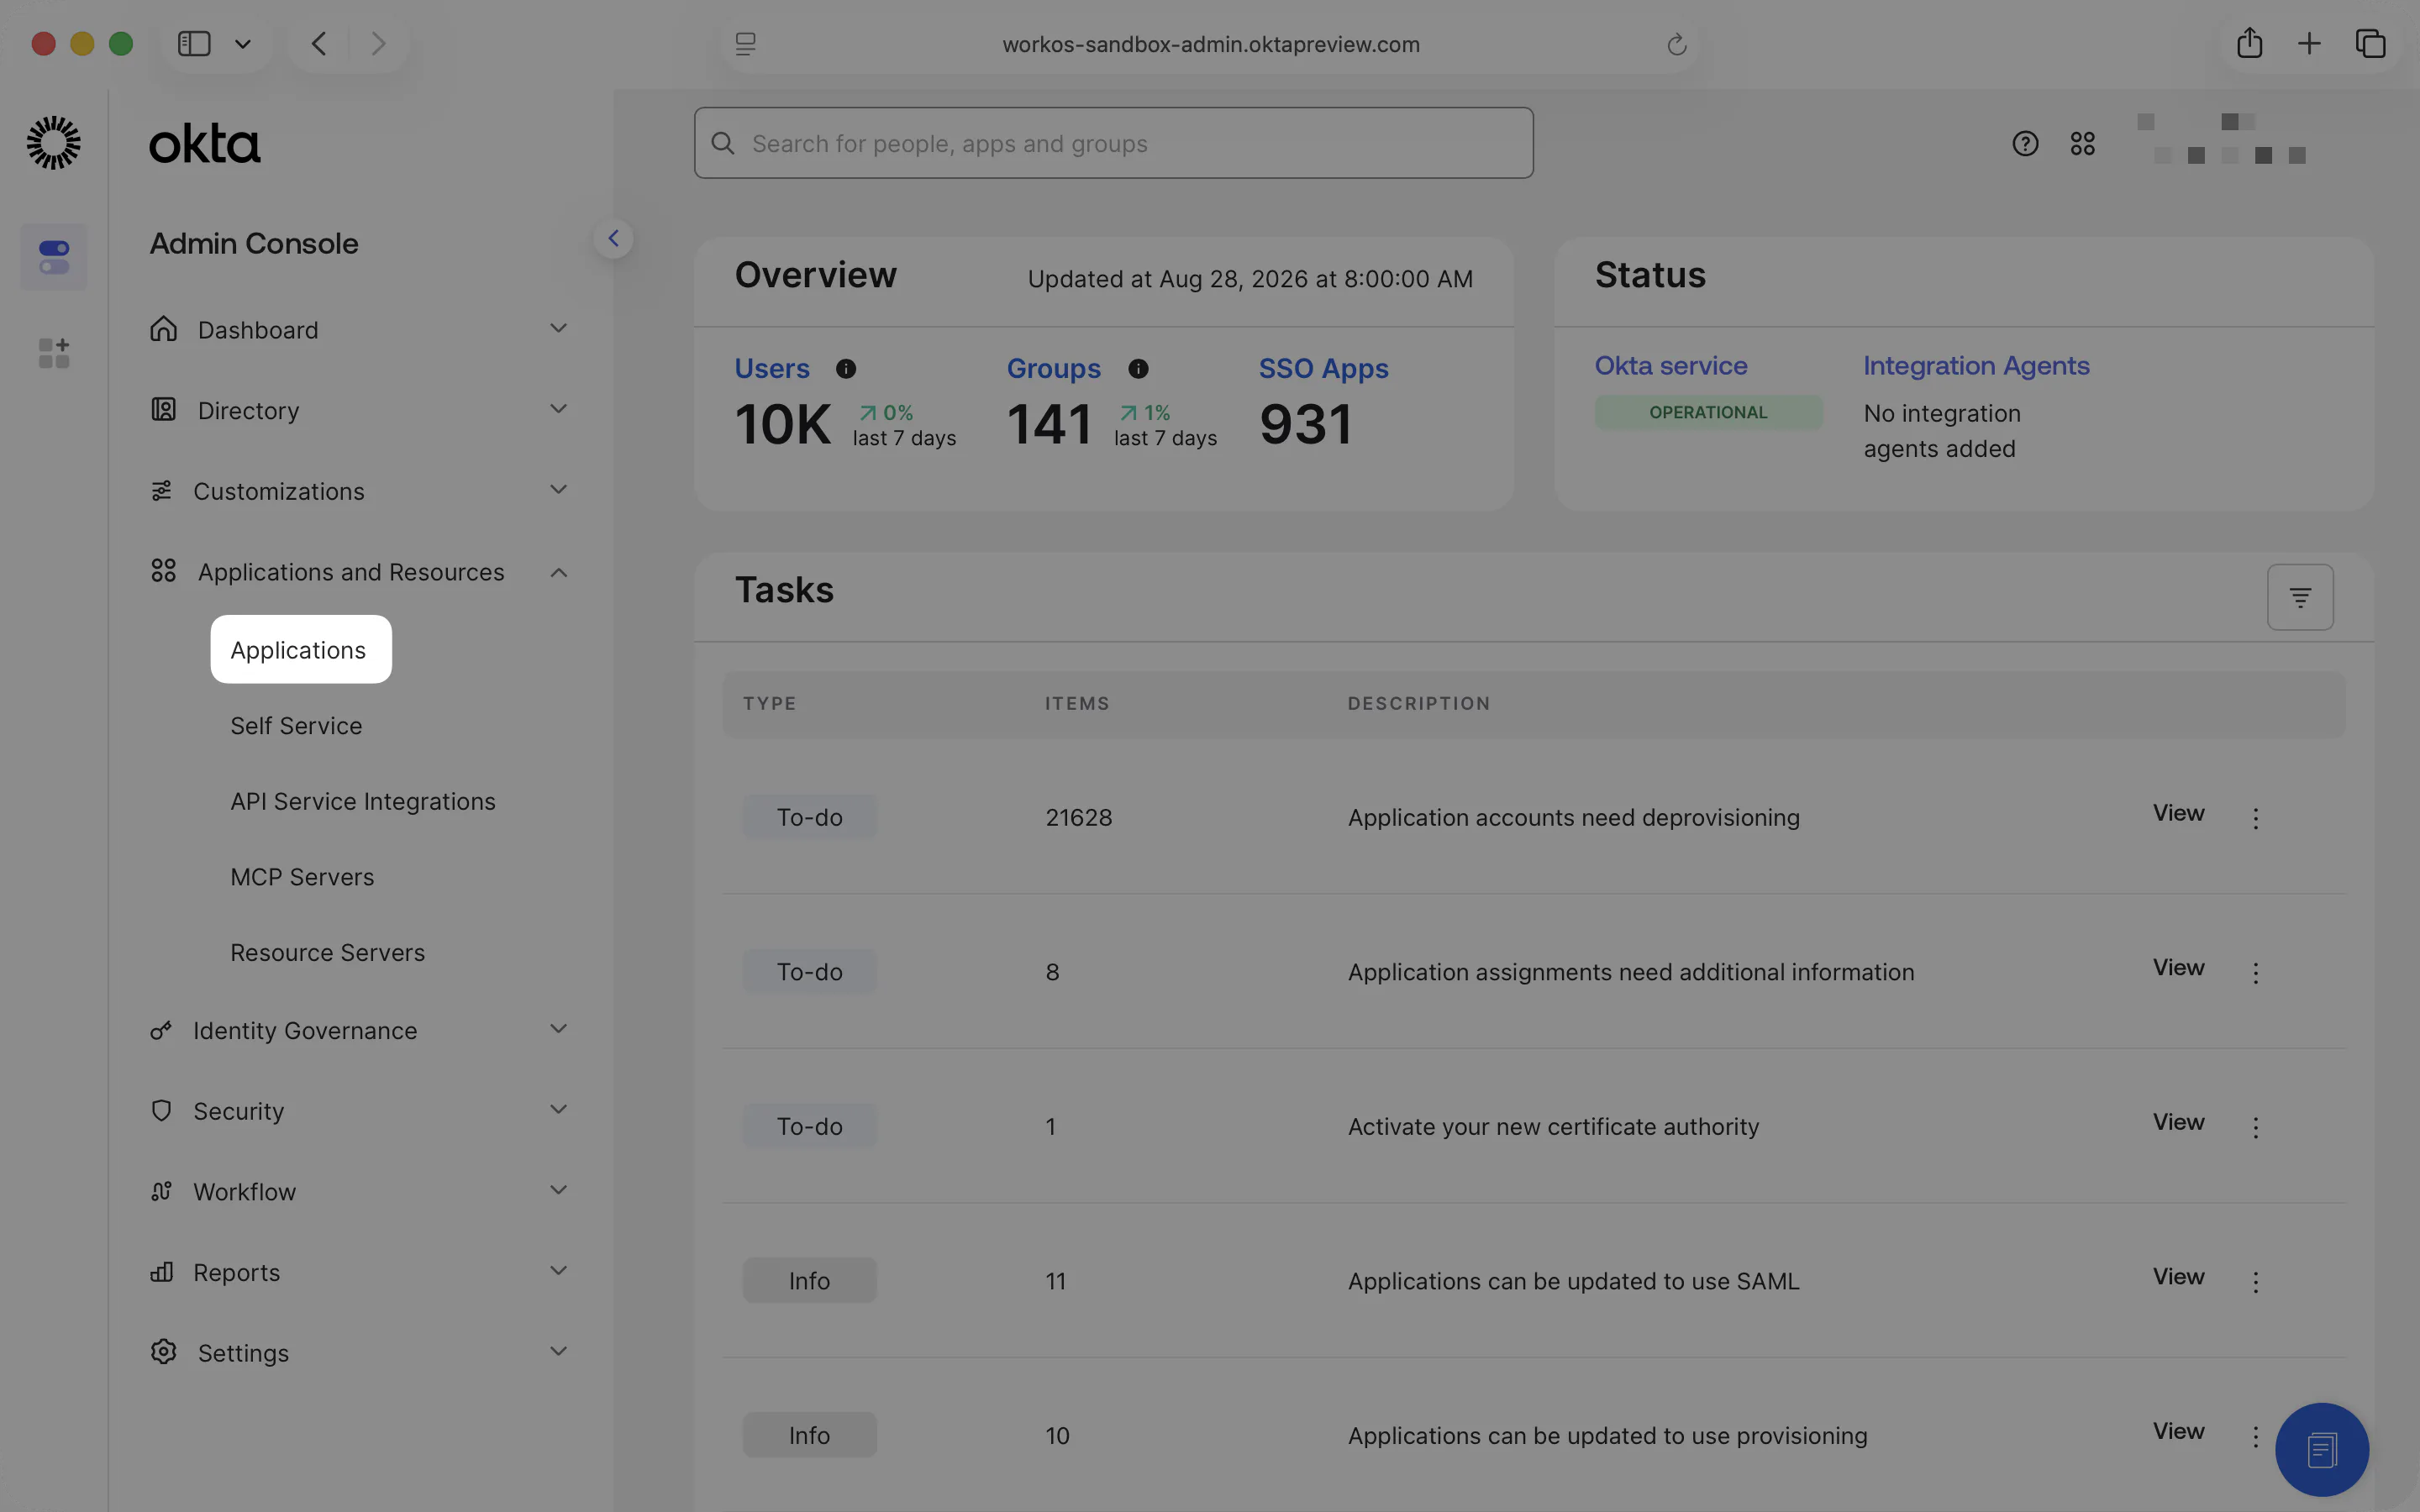Click the Safari page reader icon in address bar

point(745,44)
